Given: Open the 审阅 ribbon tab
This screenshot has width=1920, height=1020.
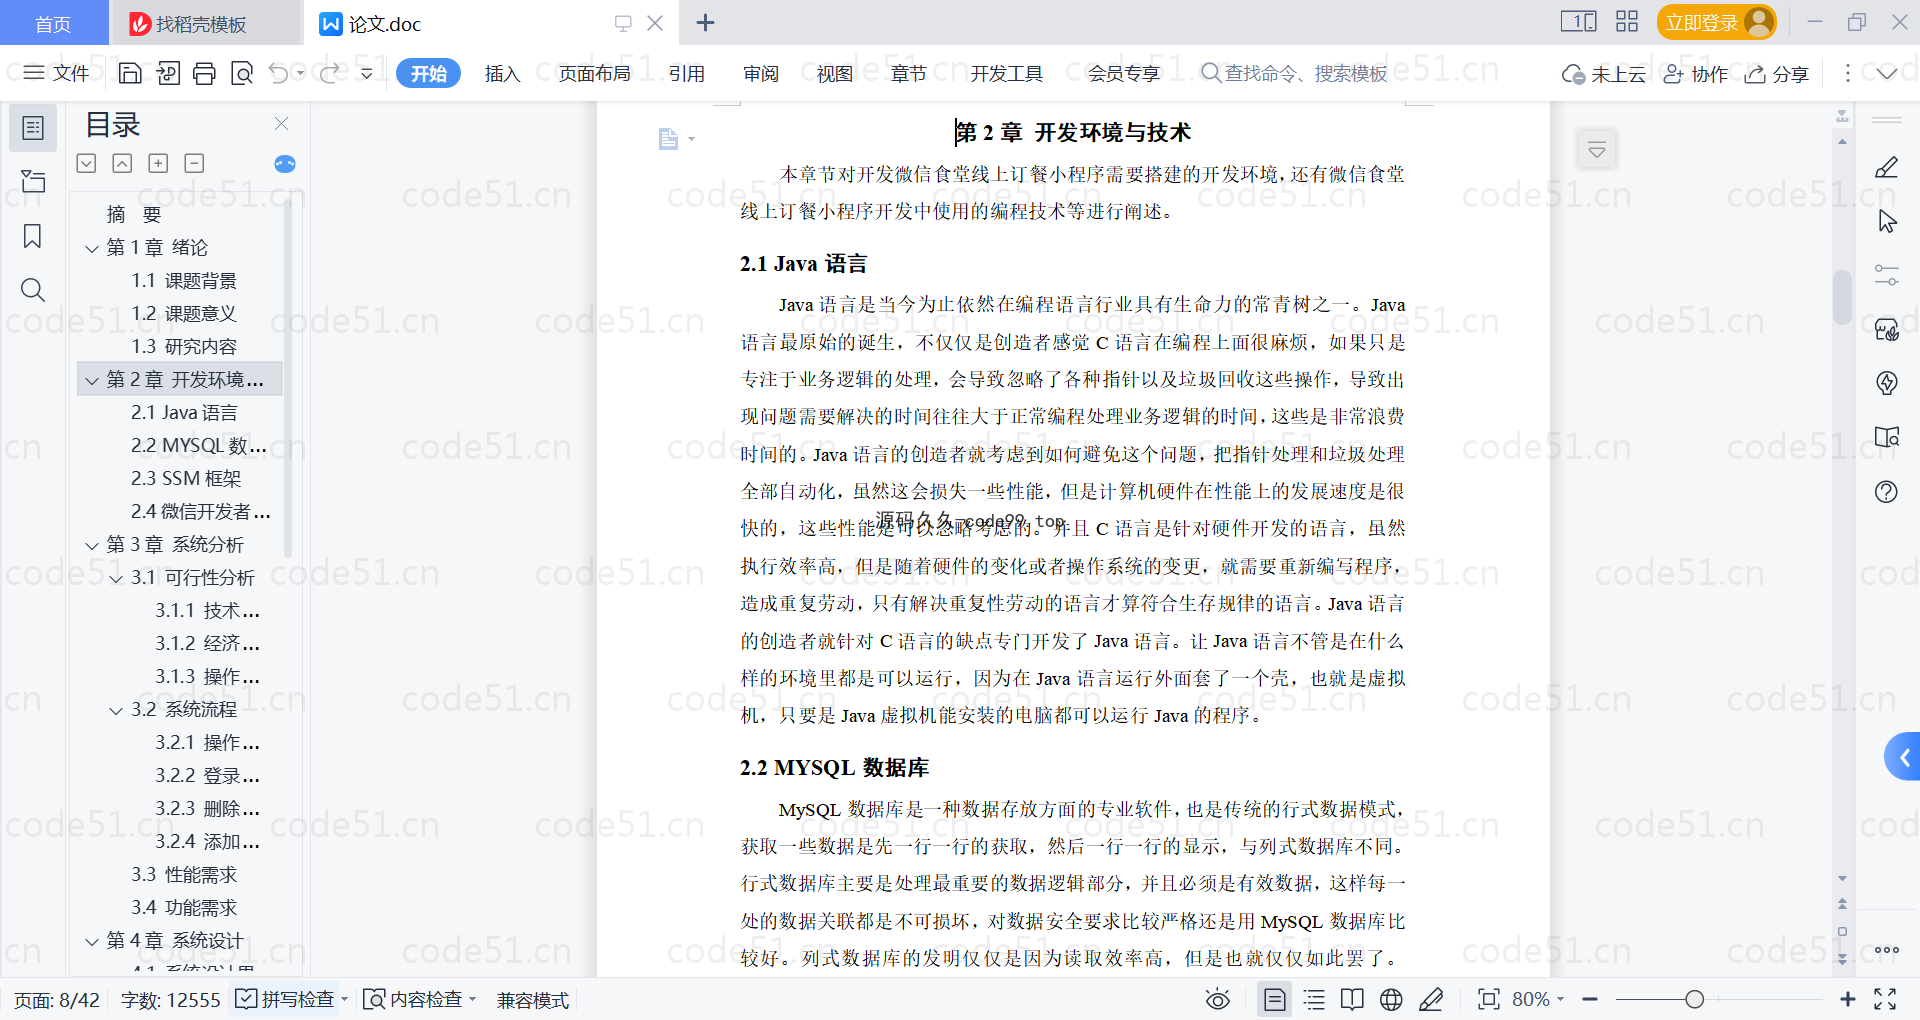Looking at the screenshot, I should 761,73.
